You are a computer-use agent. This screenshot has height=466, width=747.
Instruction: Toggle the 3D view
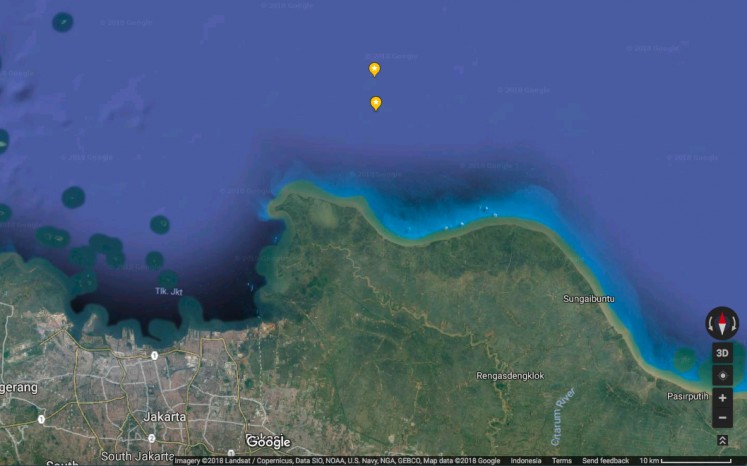pyautogui.click(x=722, y=353)
